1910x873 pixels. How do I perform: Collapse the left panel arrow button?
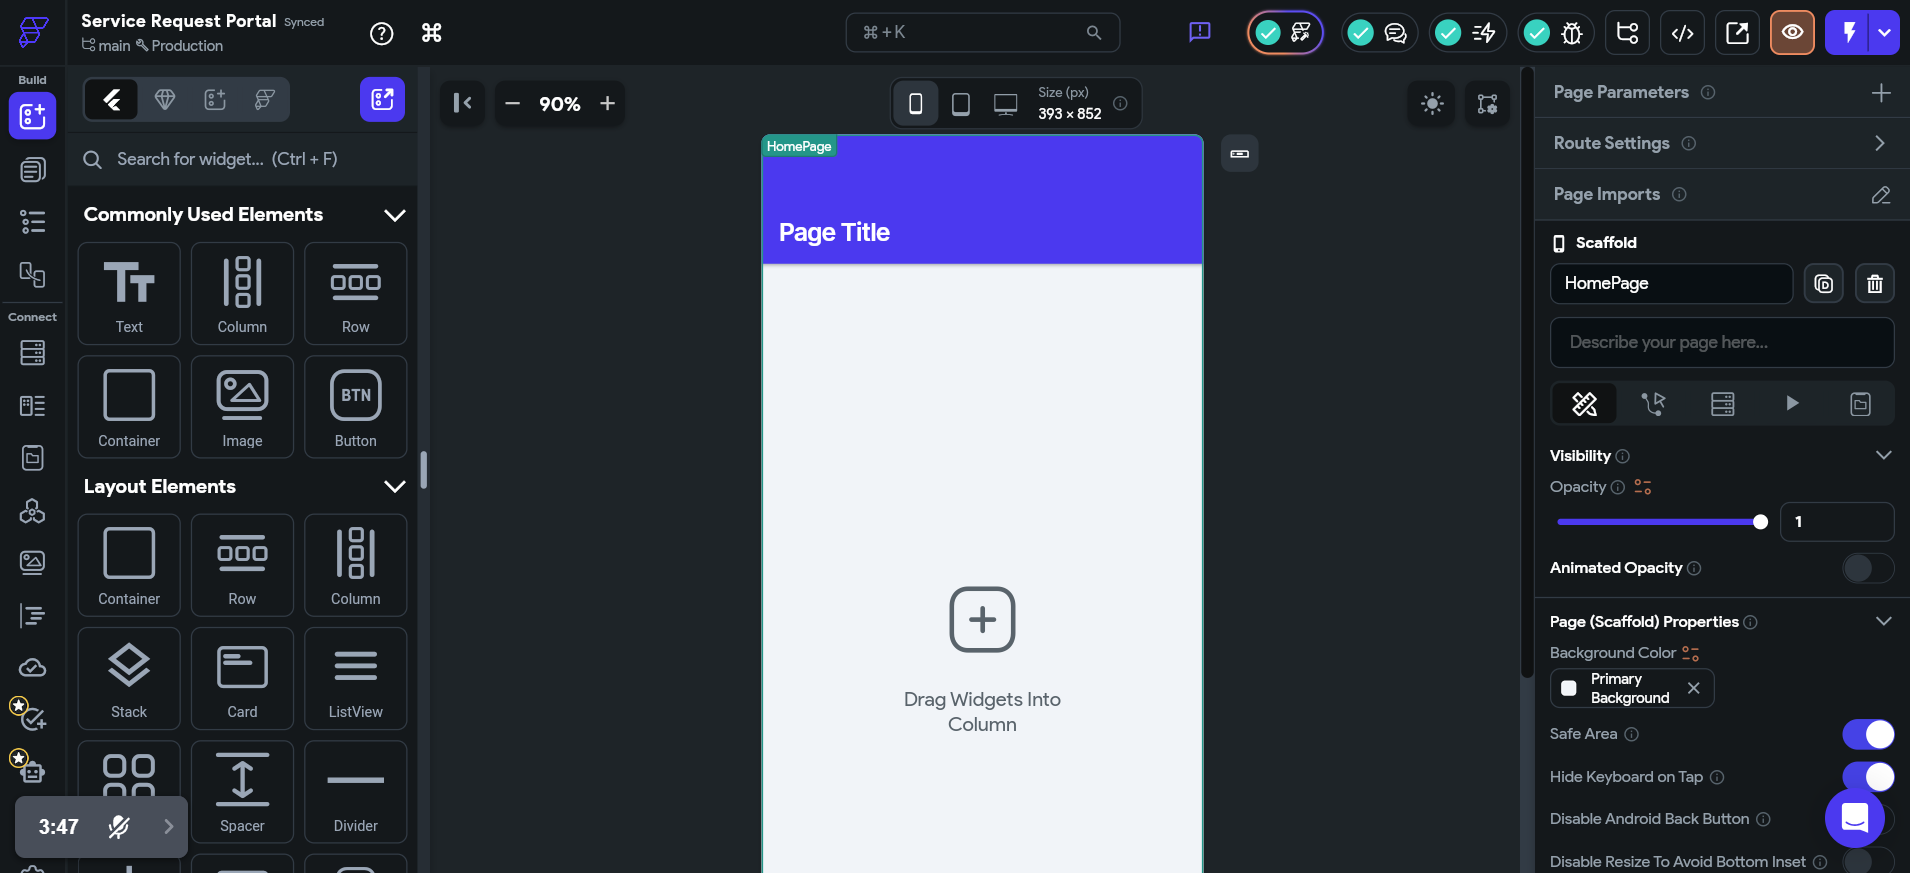point(462,103)
